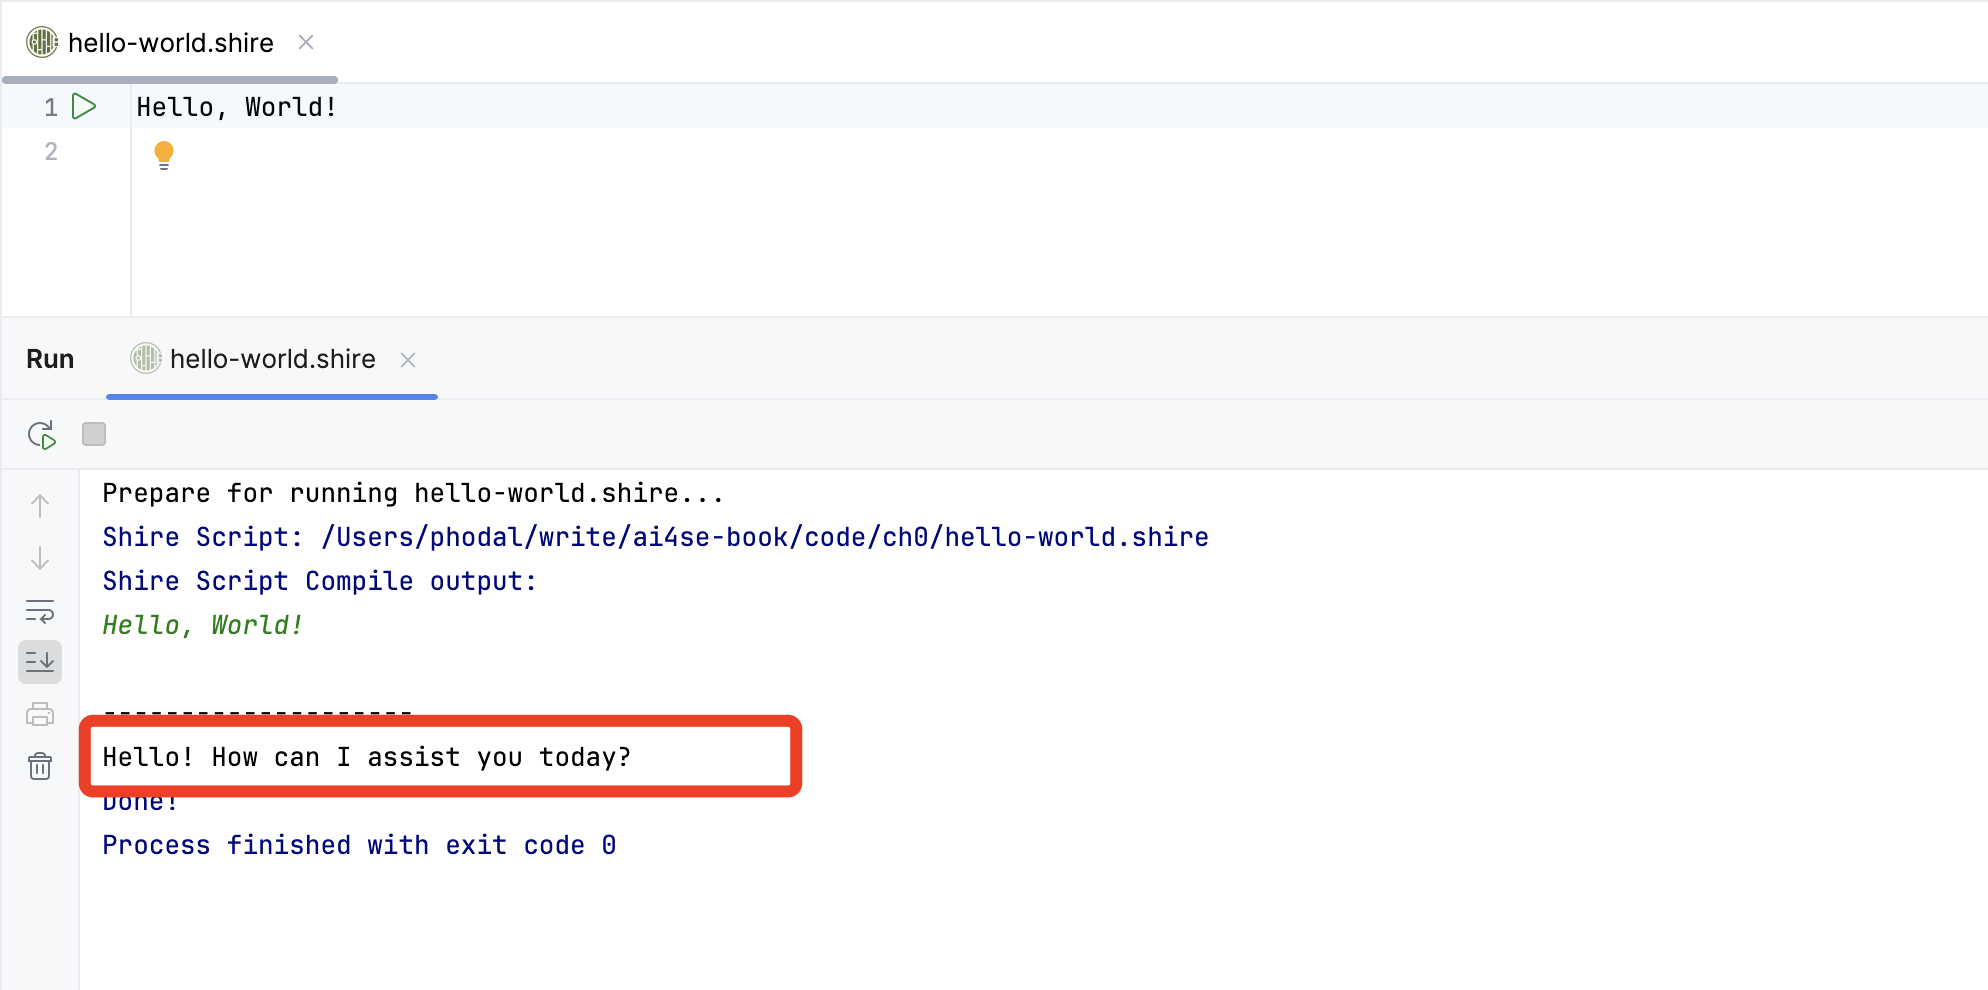Click 'Process finished with exit code 0' line

pos(359,845)
